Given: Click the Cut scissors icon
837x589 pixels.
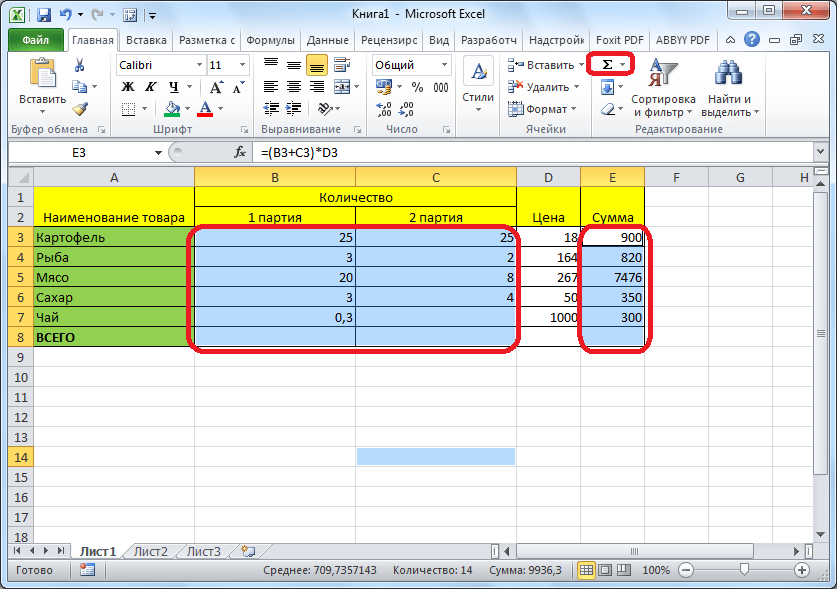Looking at the screenshot, I should click(80, 66).
